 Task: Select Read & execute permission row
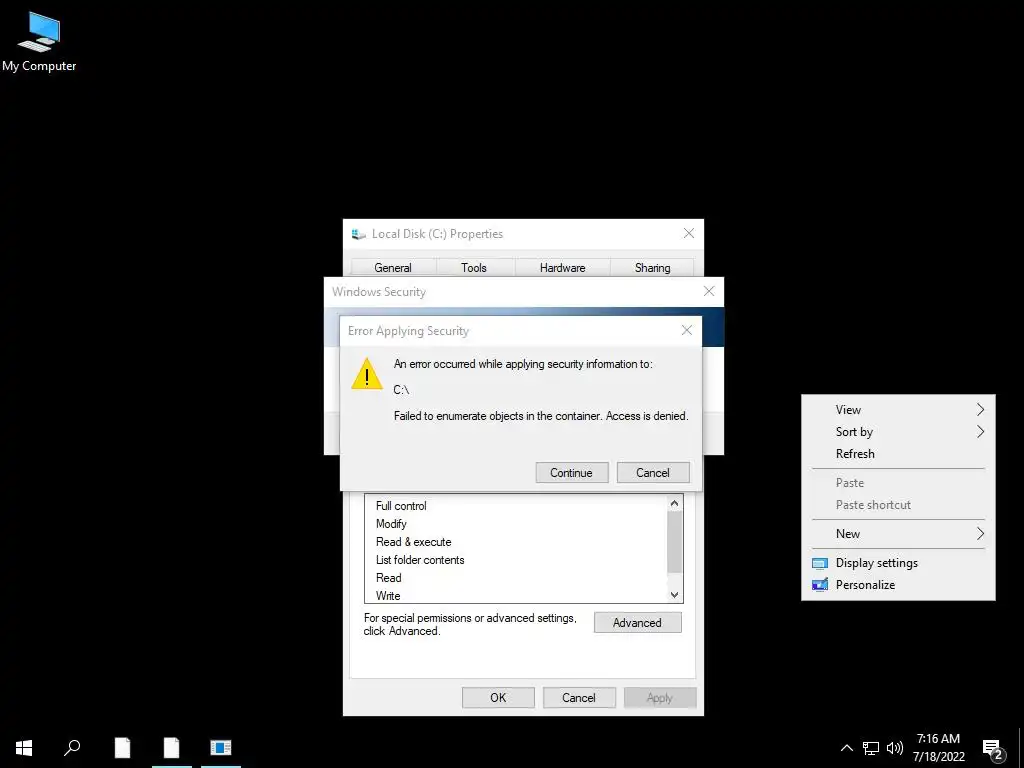coord(516,542)
